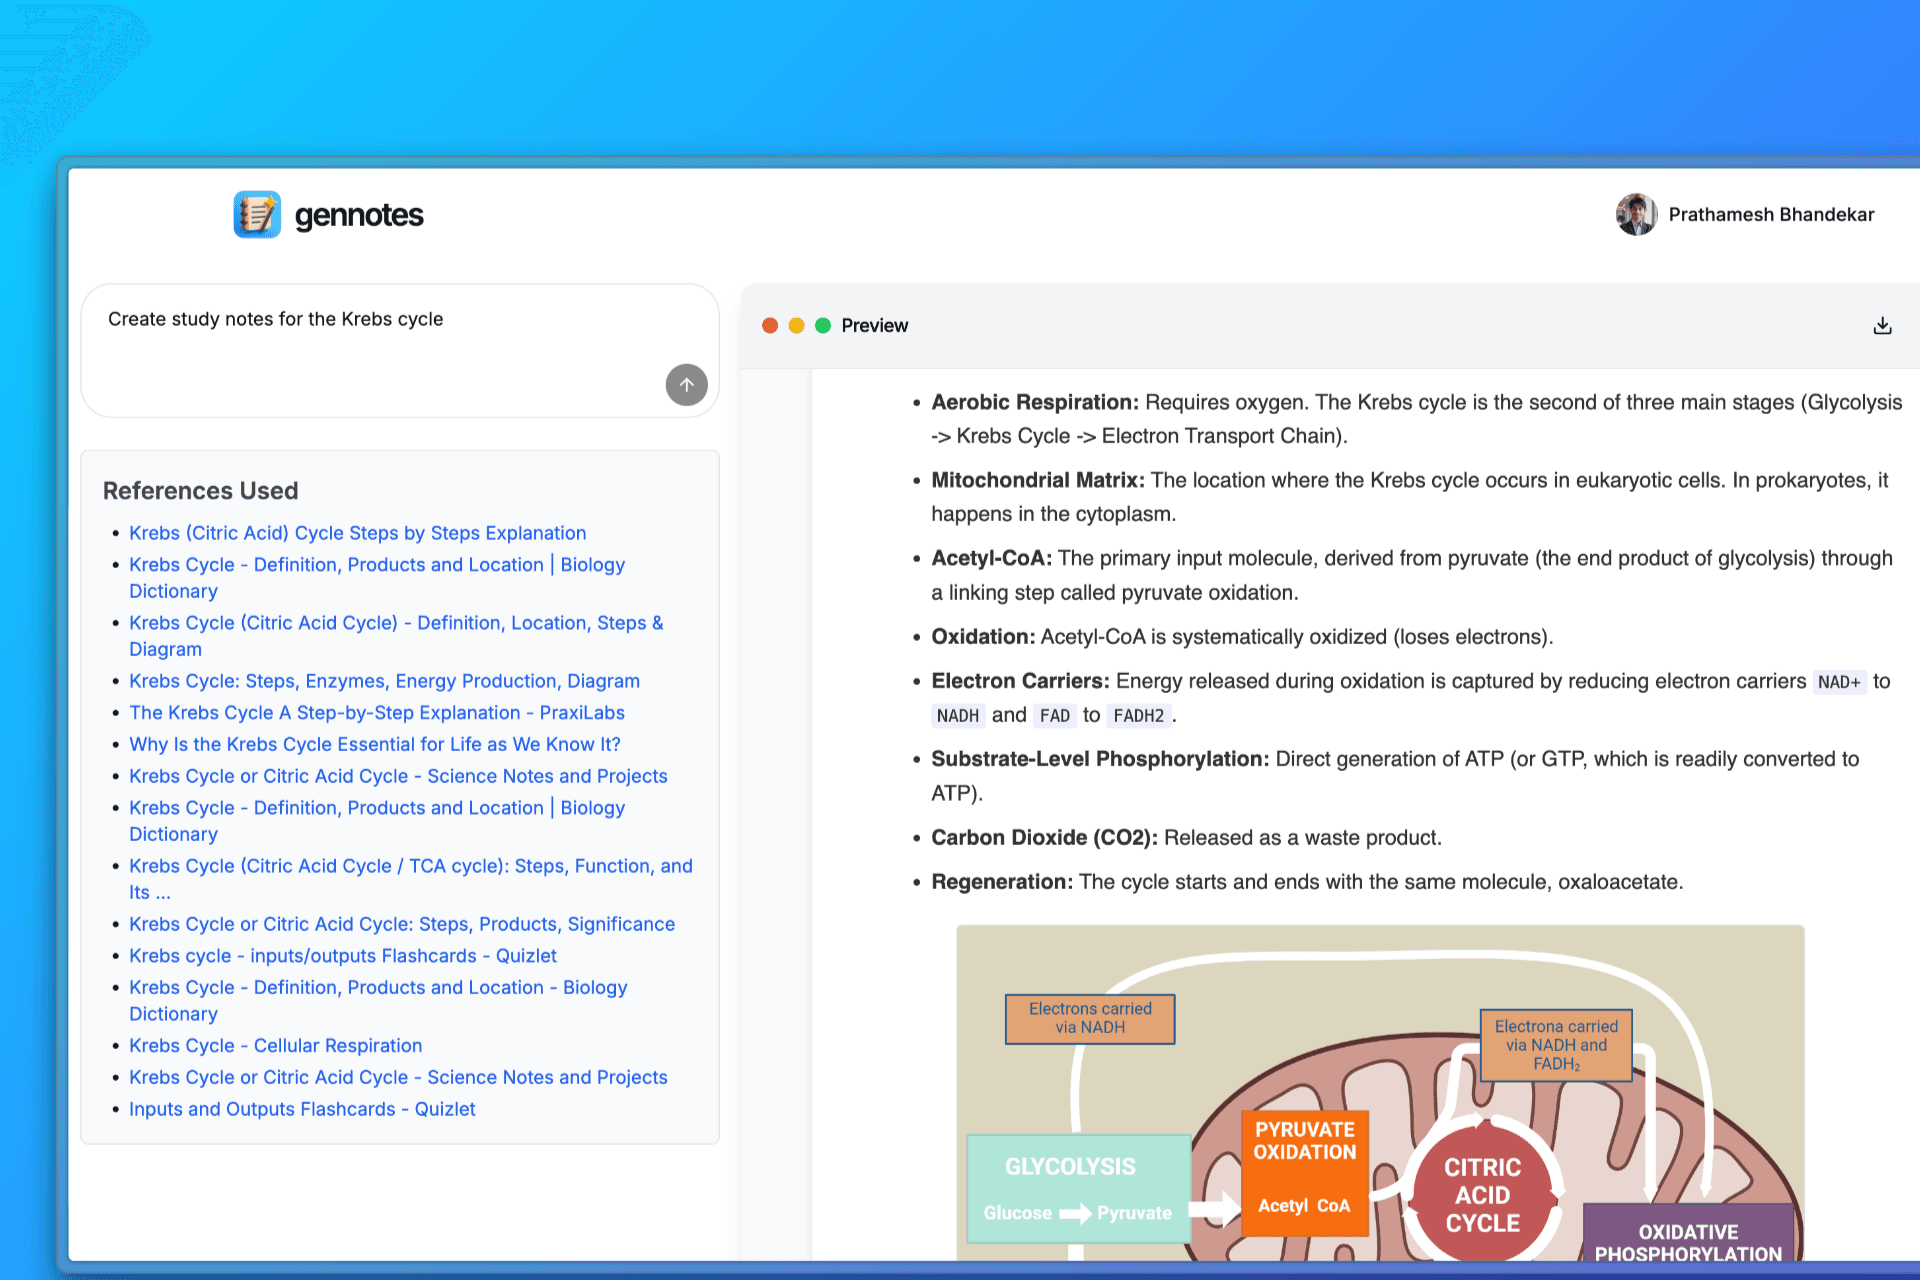Click the 'References Used' heading
Viewport: 1920px width, 1280px height.
click(201, 491)
